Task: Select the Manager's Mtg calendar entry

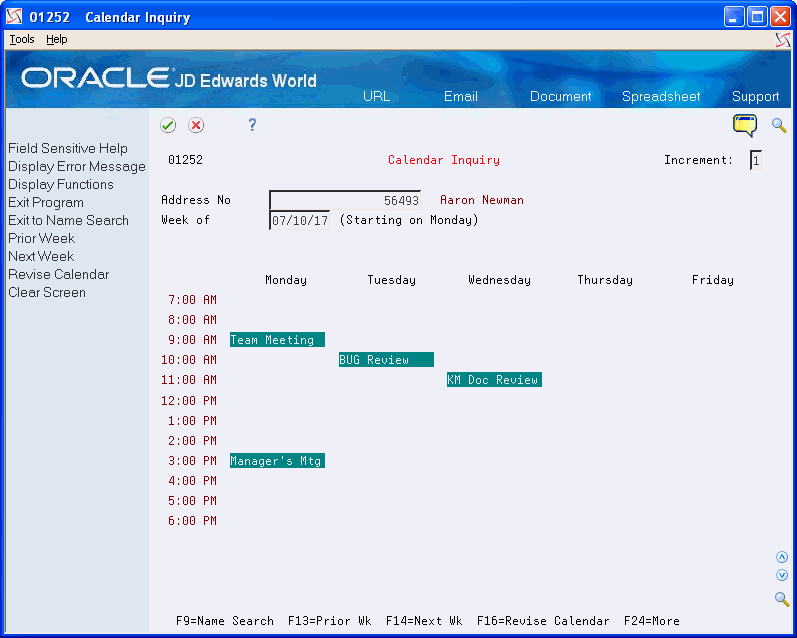Action: [277, 461]
